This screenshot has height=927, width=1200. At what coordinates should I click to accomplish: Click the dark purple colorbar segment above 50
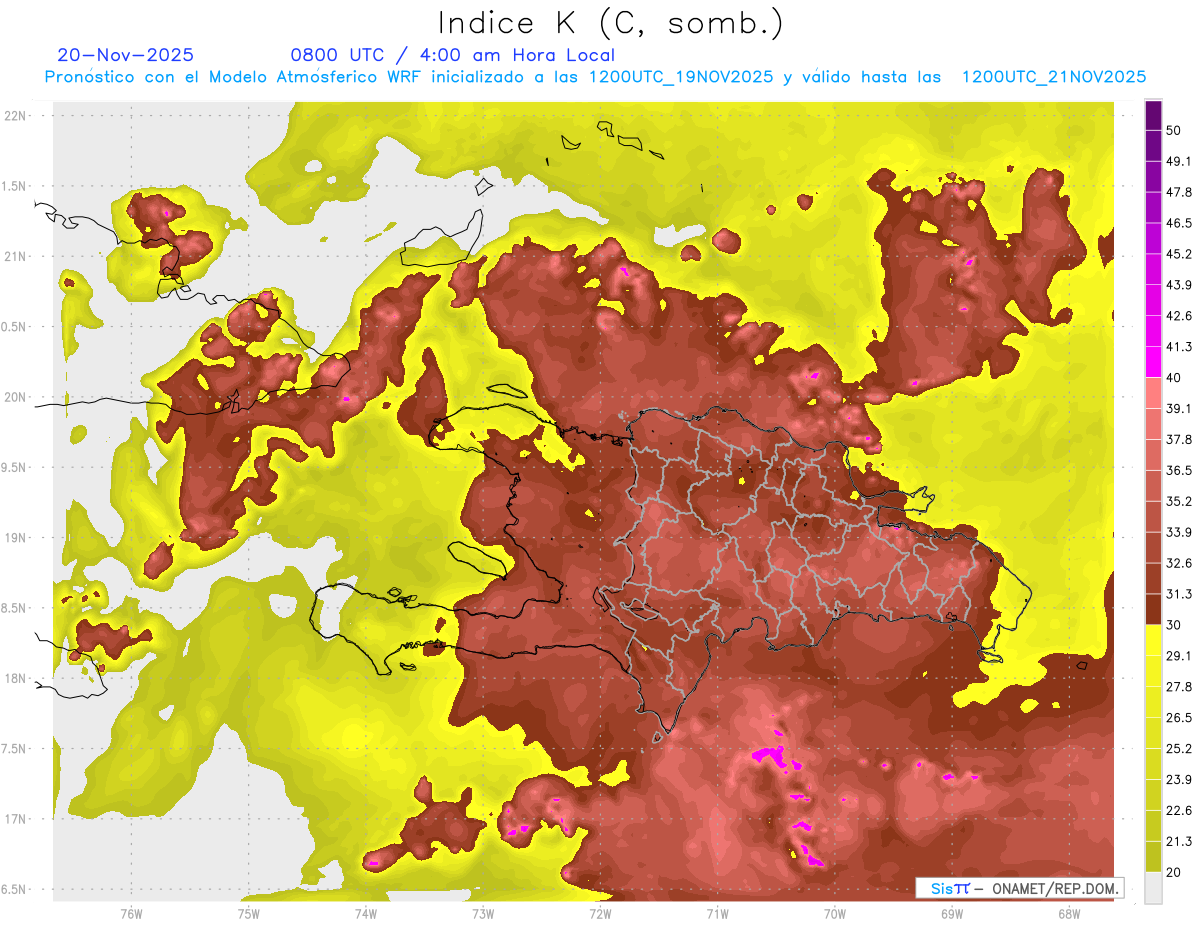1153,115
